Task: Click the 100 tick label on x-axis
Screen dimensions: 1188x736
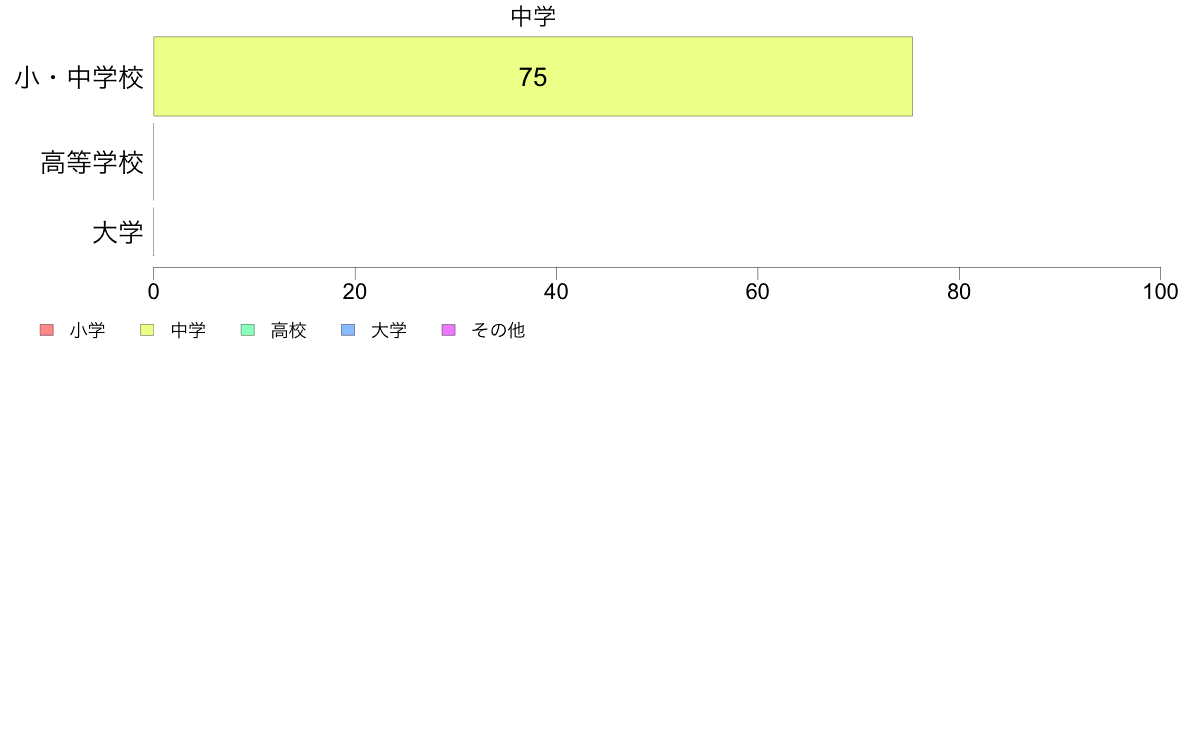Action: 1160,292
